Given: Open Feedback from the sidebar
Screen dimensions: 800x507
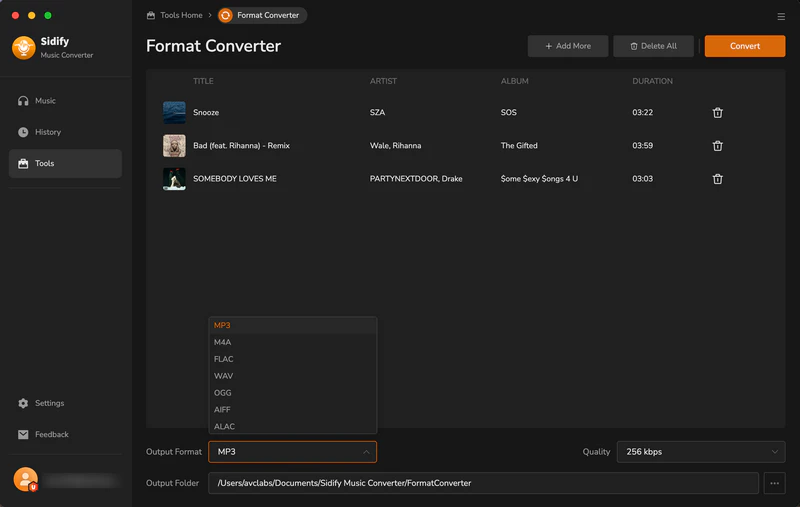Looking at the screenshot, I should (65, 435).
